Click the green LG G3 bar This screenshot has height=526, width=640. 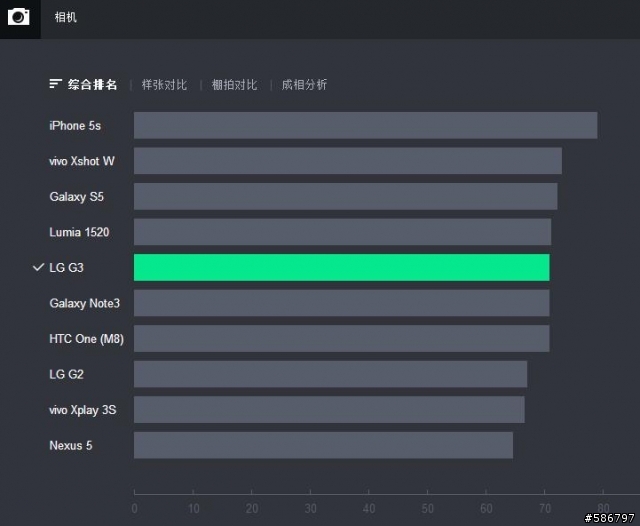point(342,267)
